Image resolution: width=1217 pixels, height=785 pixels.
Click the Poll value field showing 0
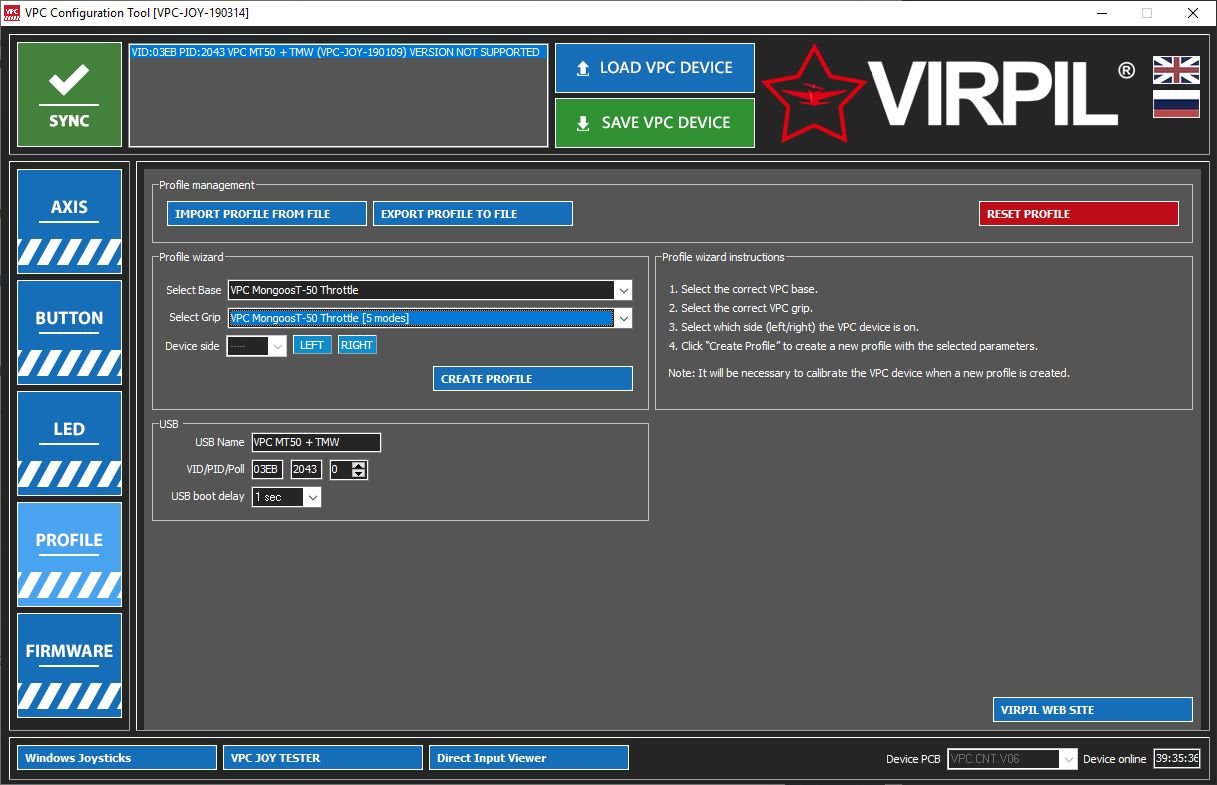click(341, 469)
